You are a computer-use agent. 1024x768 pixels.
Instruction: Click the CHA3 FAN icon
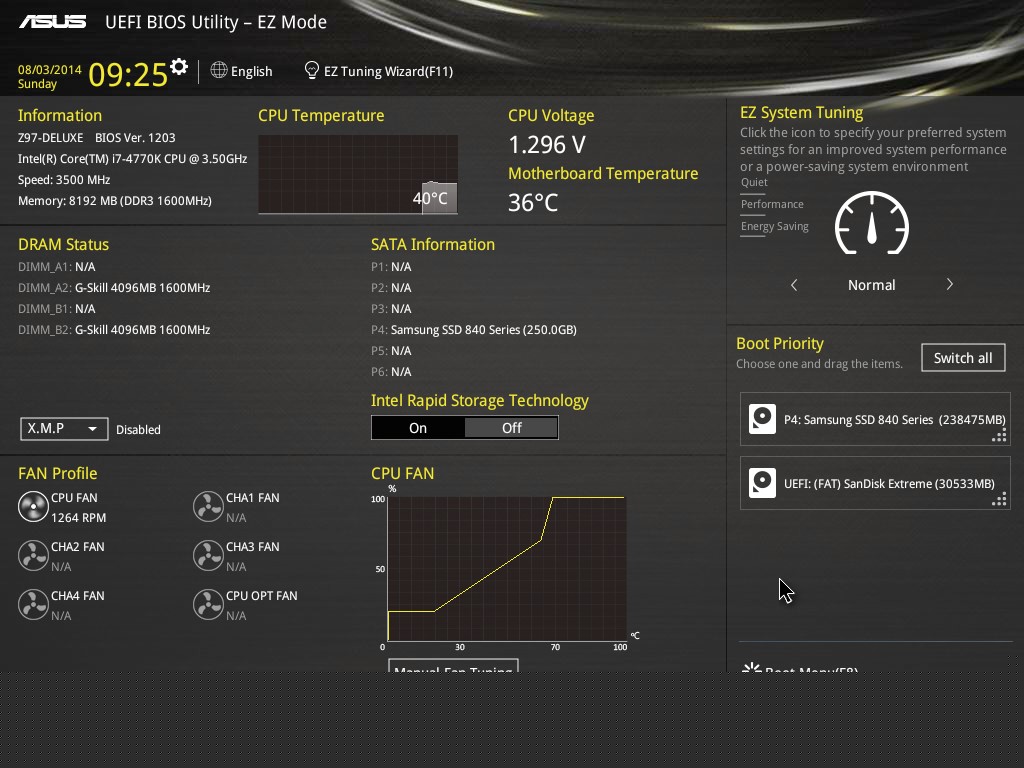tap(208, 556)
